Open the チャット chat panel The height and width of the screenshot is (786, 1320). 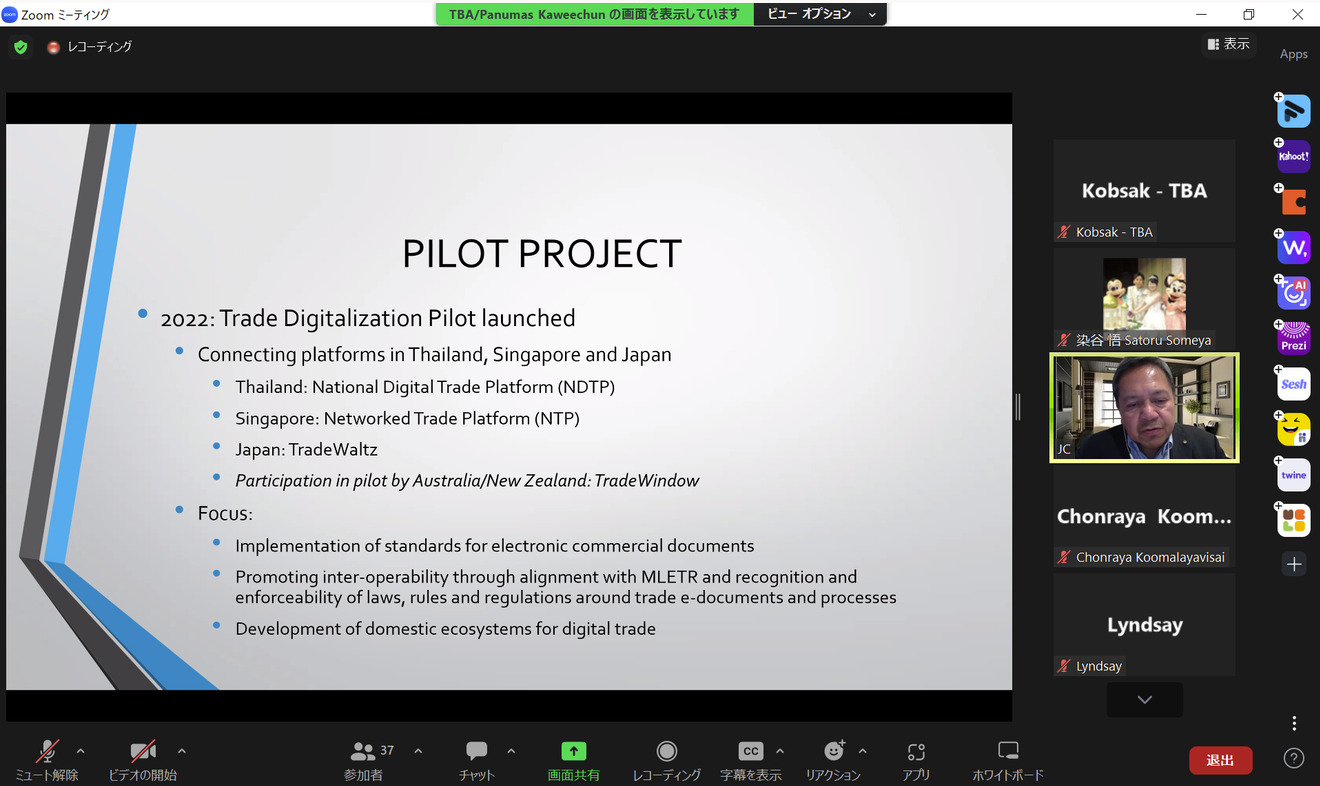pos(477,761)
